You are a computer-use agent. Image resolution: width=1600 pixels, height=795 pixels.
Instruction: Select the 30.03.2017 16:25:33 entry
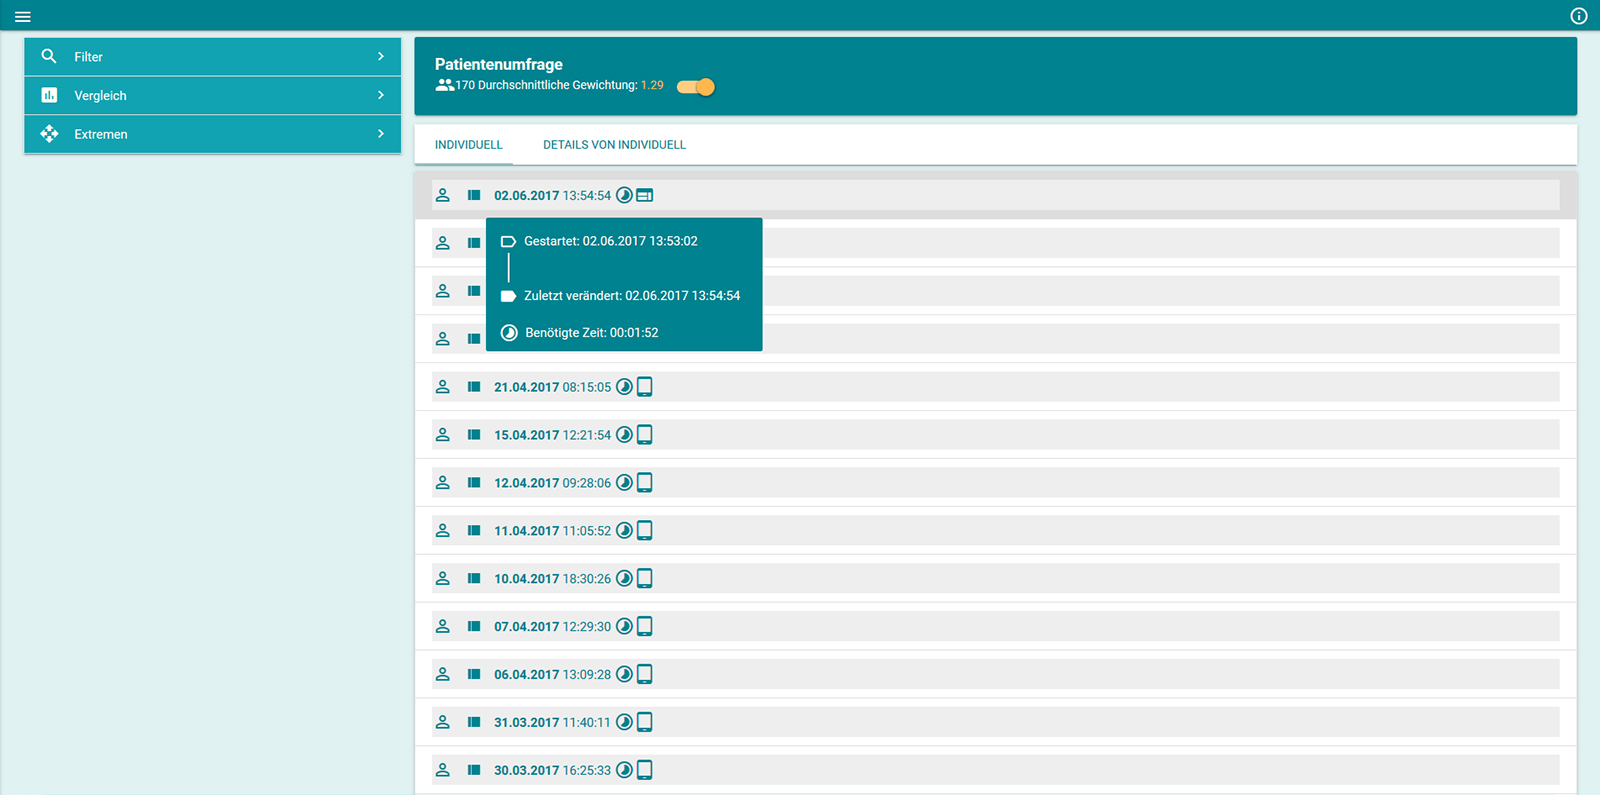tap(995, 770)
